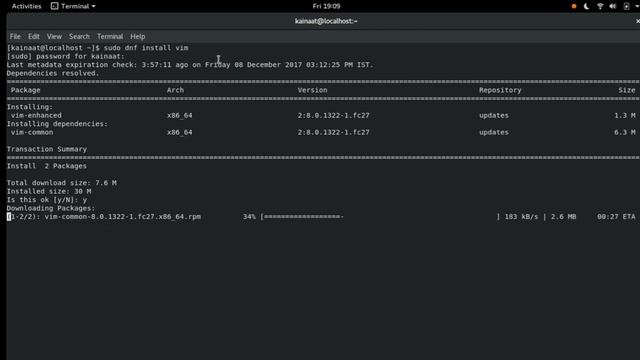This screenshot has width=640, height=360.
Task: Click the 'updates' repository in the vim-common row
Action: tap(494, 132)
